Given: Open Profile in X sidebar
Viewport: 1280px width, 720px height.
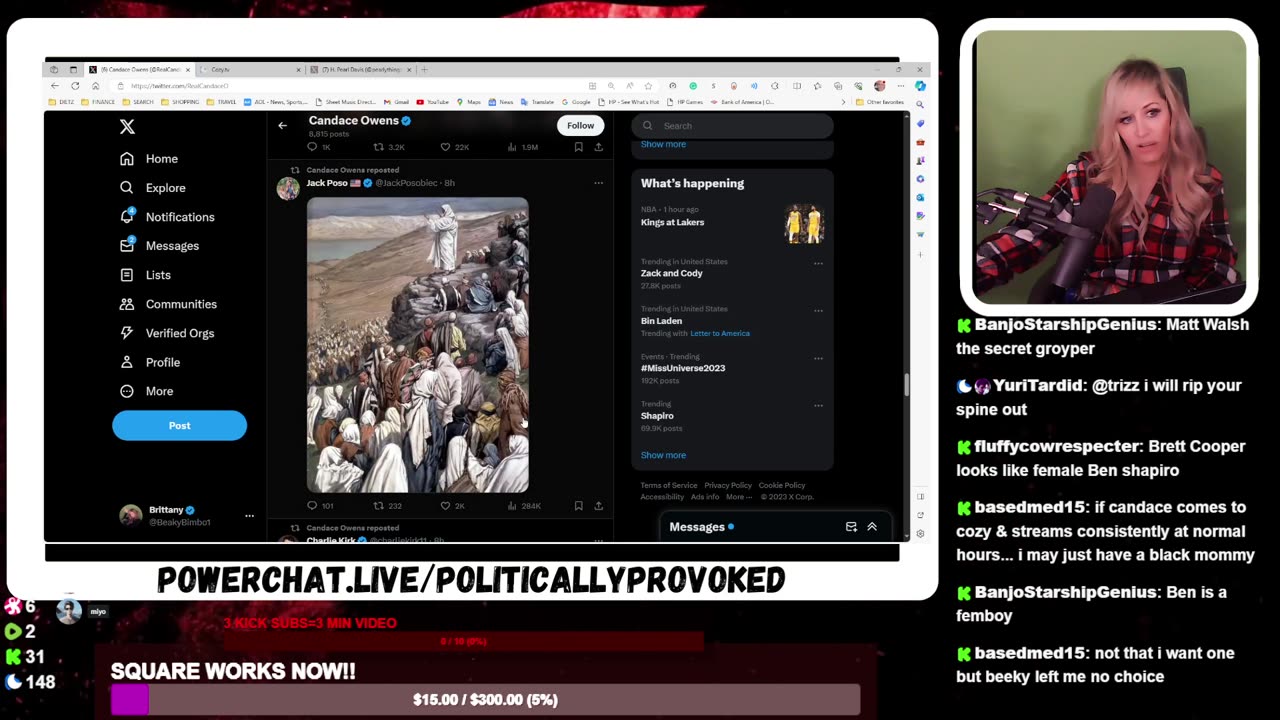Looking at the screenshot, I should coord(150,362).
